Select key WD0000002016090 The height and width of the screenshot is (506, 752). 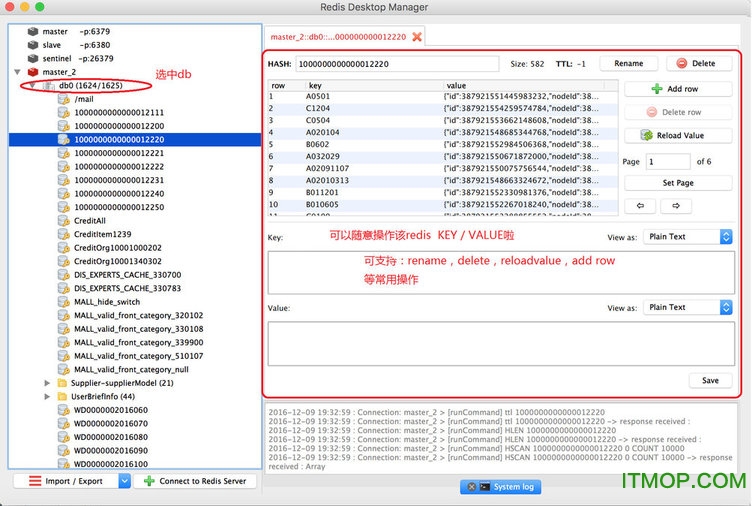(x=111, y=450)
